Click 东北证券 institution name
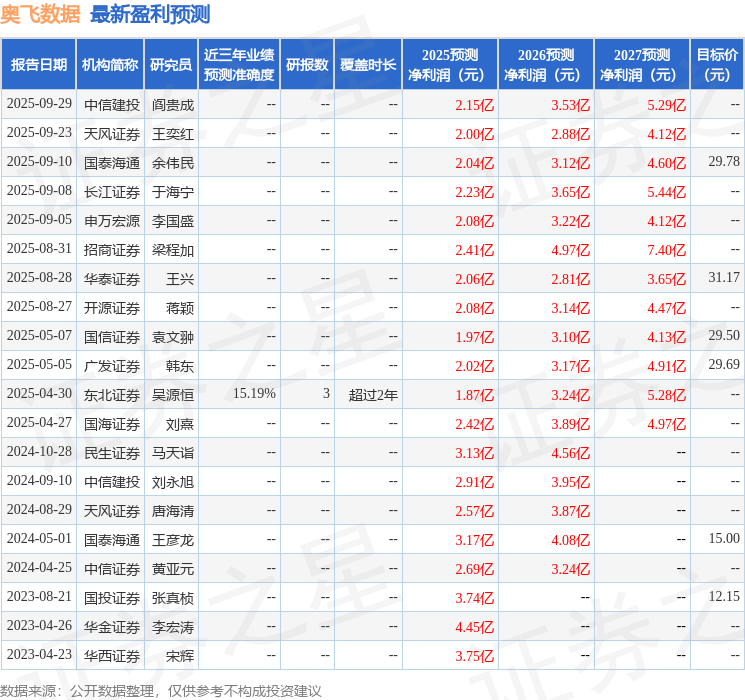Image resolution: width=745 pixels, height=700 pixels. point(111,395)
